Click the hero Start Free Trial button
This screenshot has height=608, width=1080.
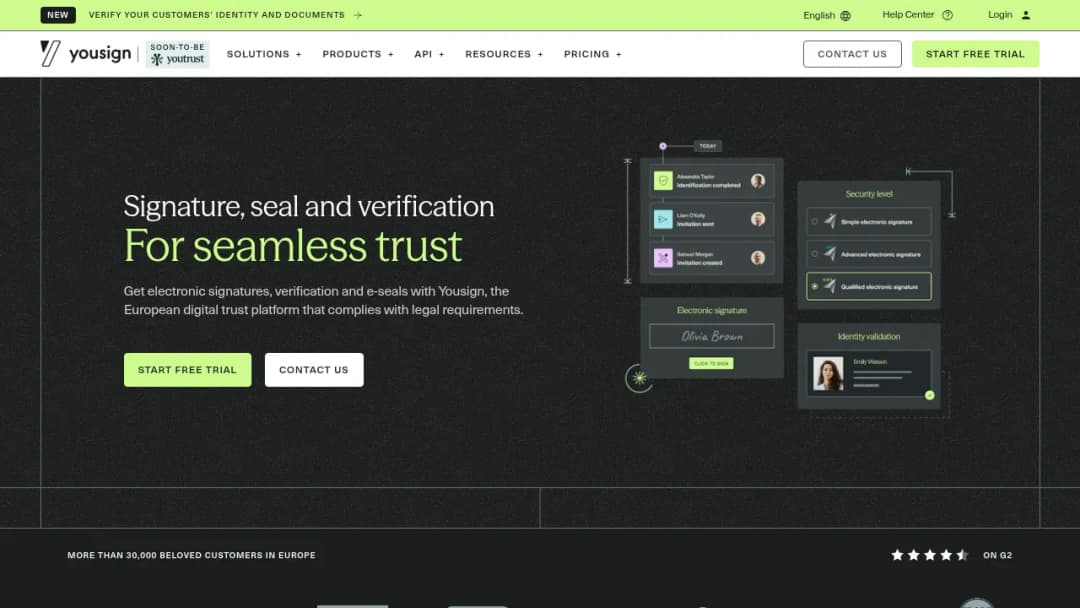(187, 370)
